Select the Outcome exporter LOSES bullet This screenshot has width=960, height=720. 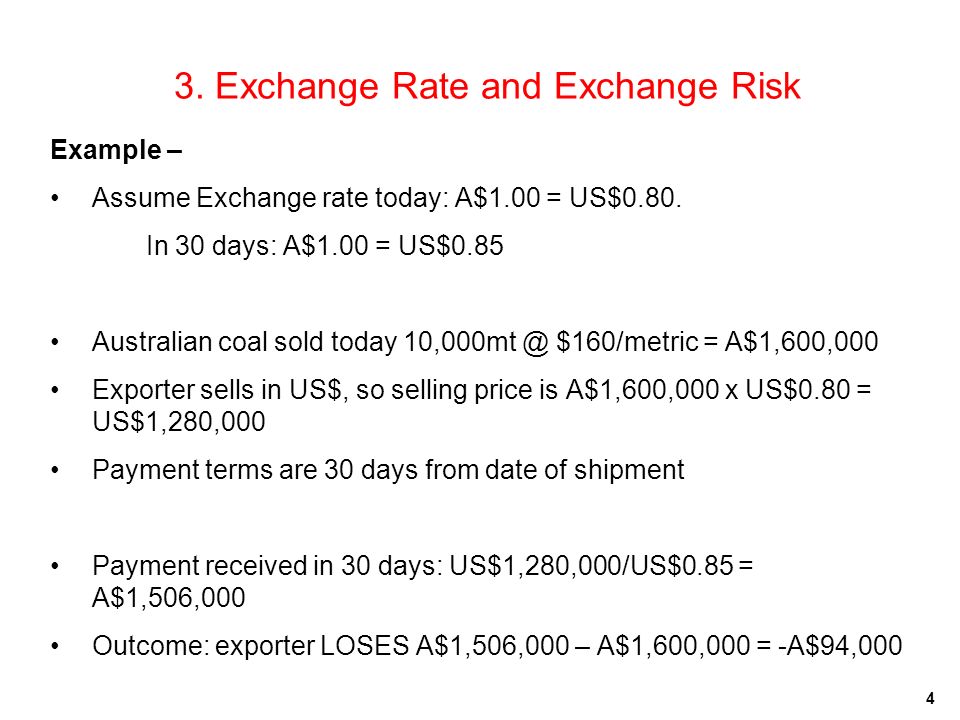pos(497,645)
